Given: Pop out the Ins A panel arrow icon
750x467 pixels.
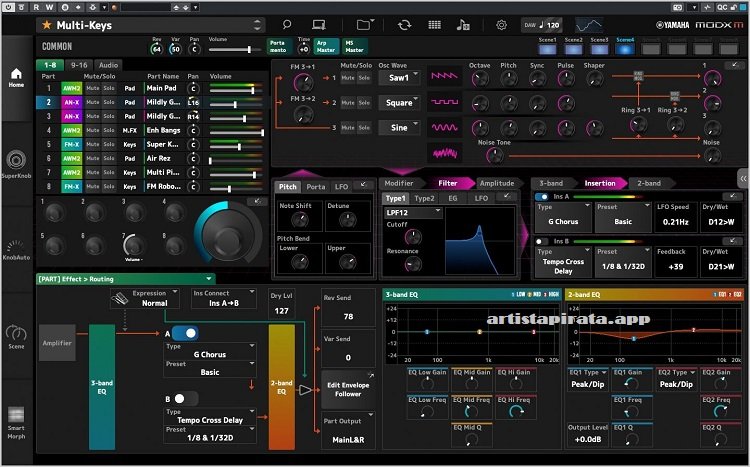Looking at the screenshot, I should 732,196.
